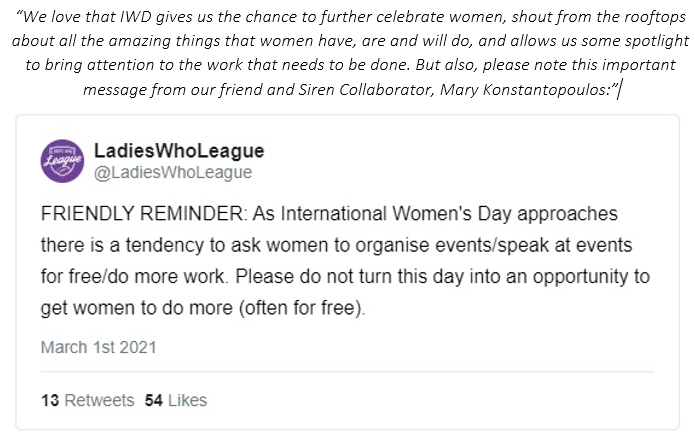This screenshot has height=442, width=695.
Task: Place cursor at end of italic quote
Action: pos(619,91)
